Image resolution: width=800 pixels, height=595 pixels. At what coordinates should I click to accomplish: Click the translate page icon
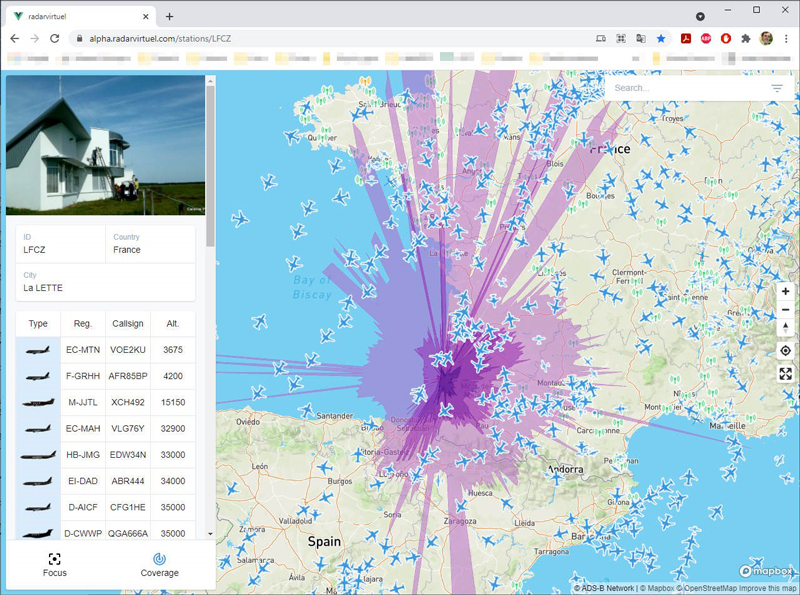pos(641,38)
